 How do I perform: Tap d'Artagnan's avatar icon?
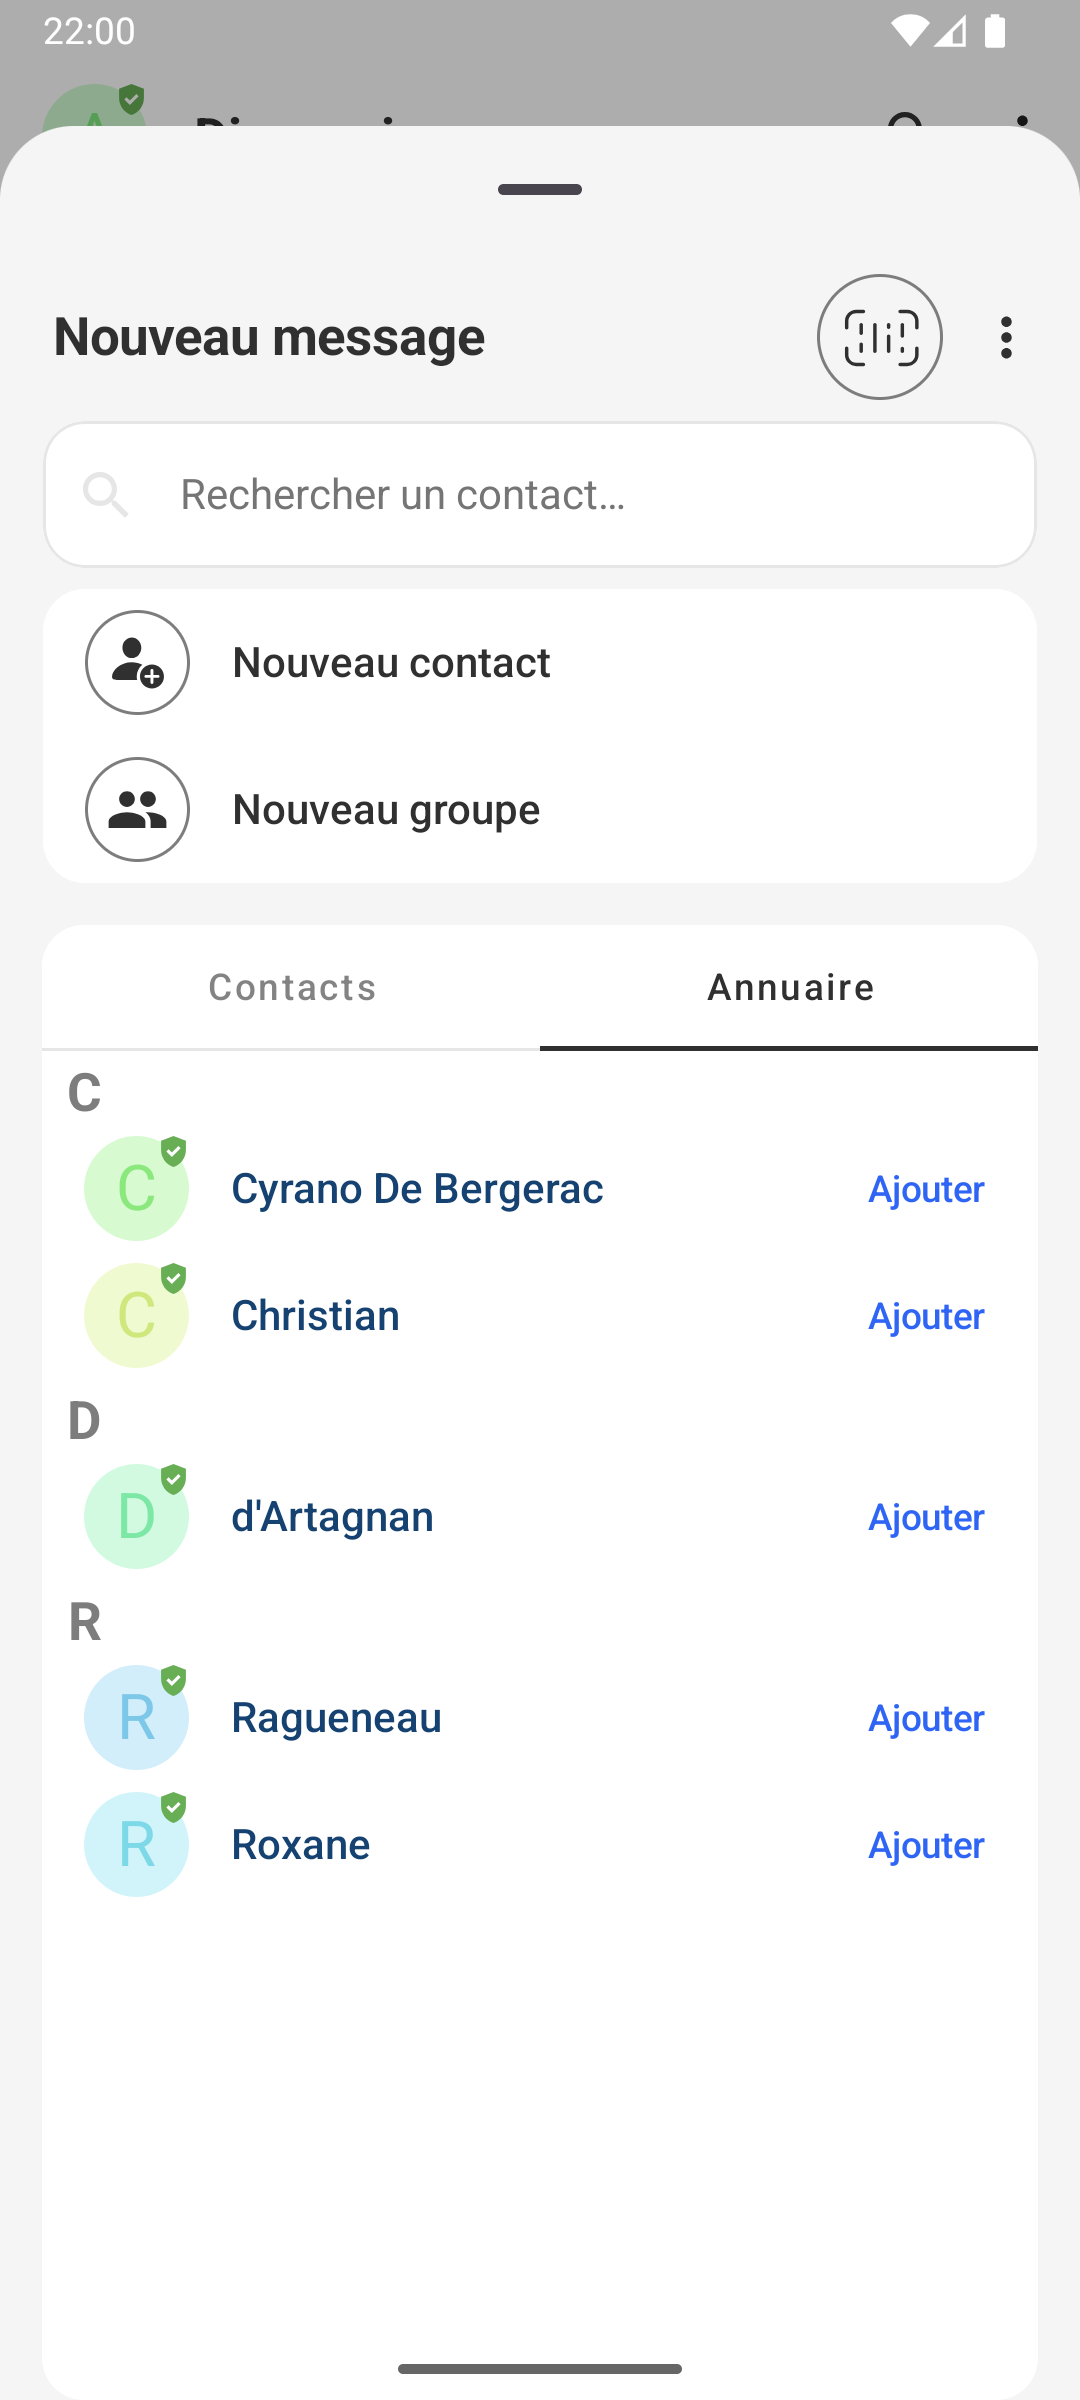[137, 1516]
